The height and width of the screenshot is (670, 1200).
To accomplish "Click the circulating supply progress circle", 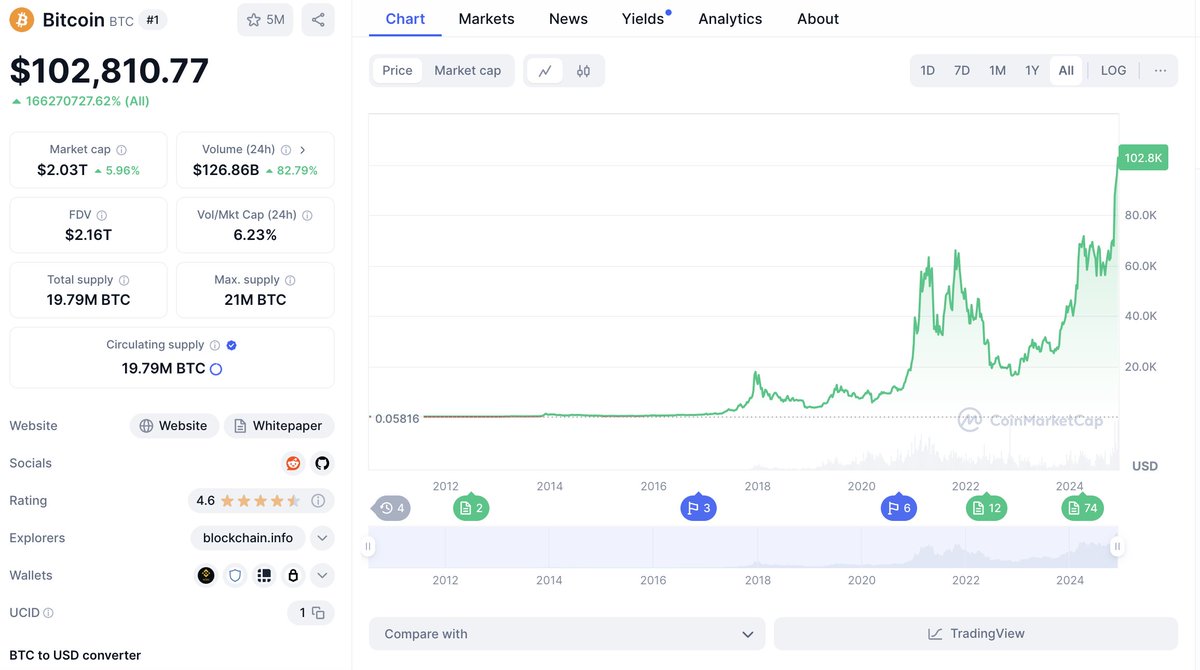I will [x=216, y=369].
